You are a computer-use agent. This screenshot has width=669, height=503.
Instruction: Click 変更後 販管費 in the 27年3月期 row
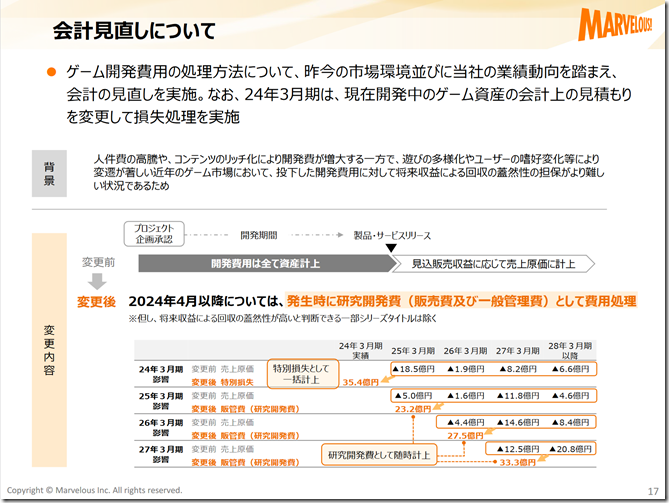pyautogui.click(x=245, y=462)
